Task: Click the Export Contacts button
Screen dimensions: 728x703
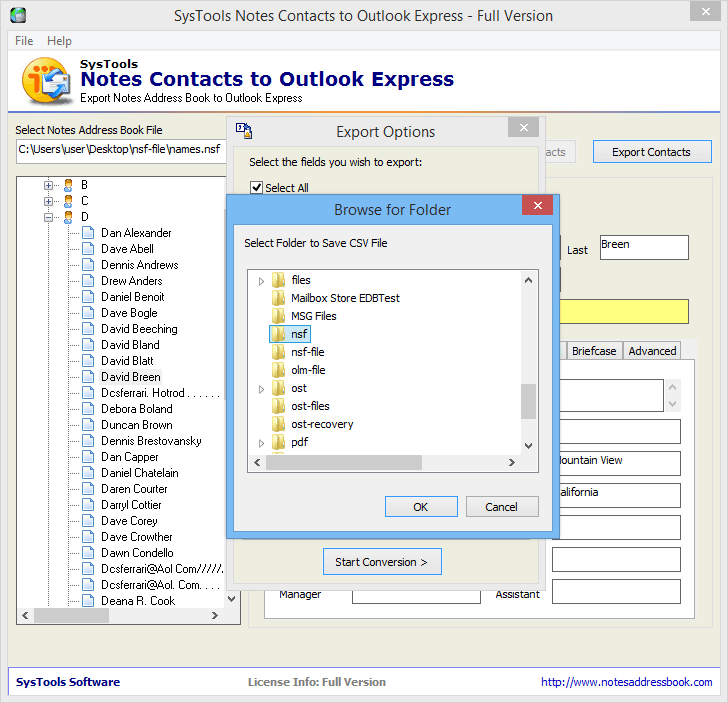Action: pyautogui.click(x=652, y=152)
